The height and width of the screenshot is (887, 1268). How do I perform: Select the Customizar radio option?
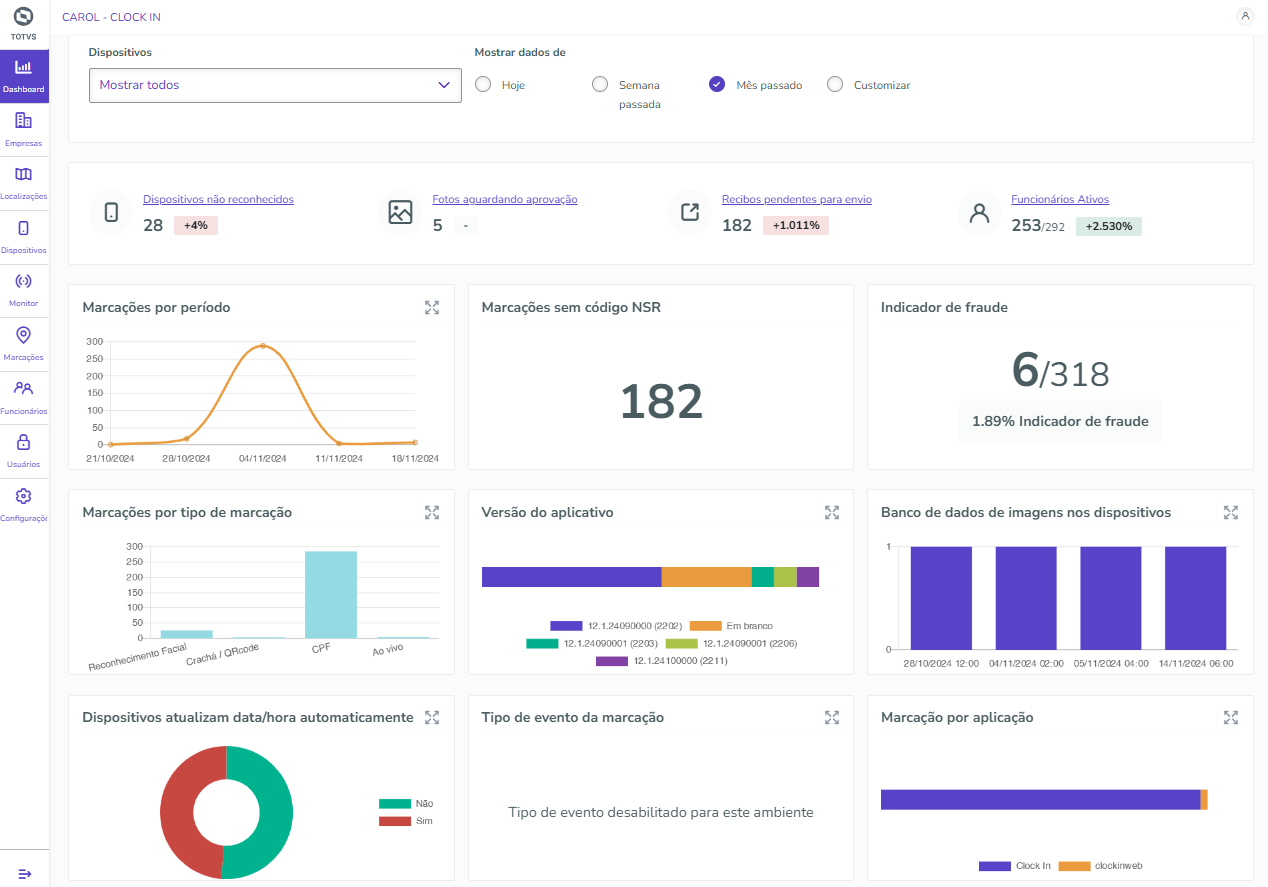pos(835,84)
